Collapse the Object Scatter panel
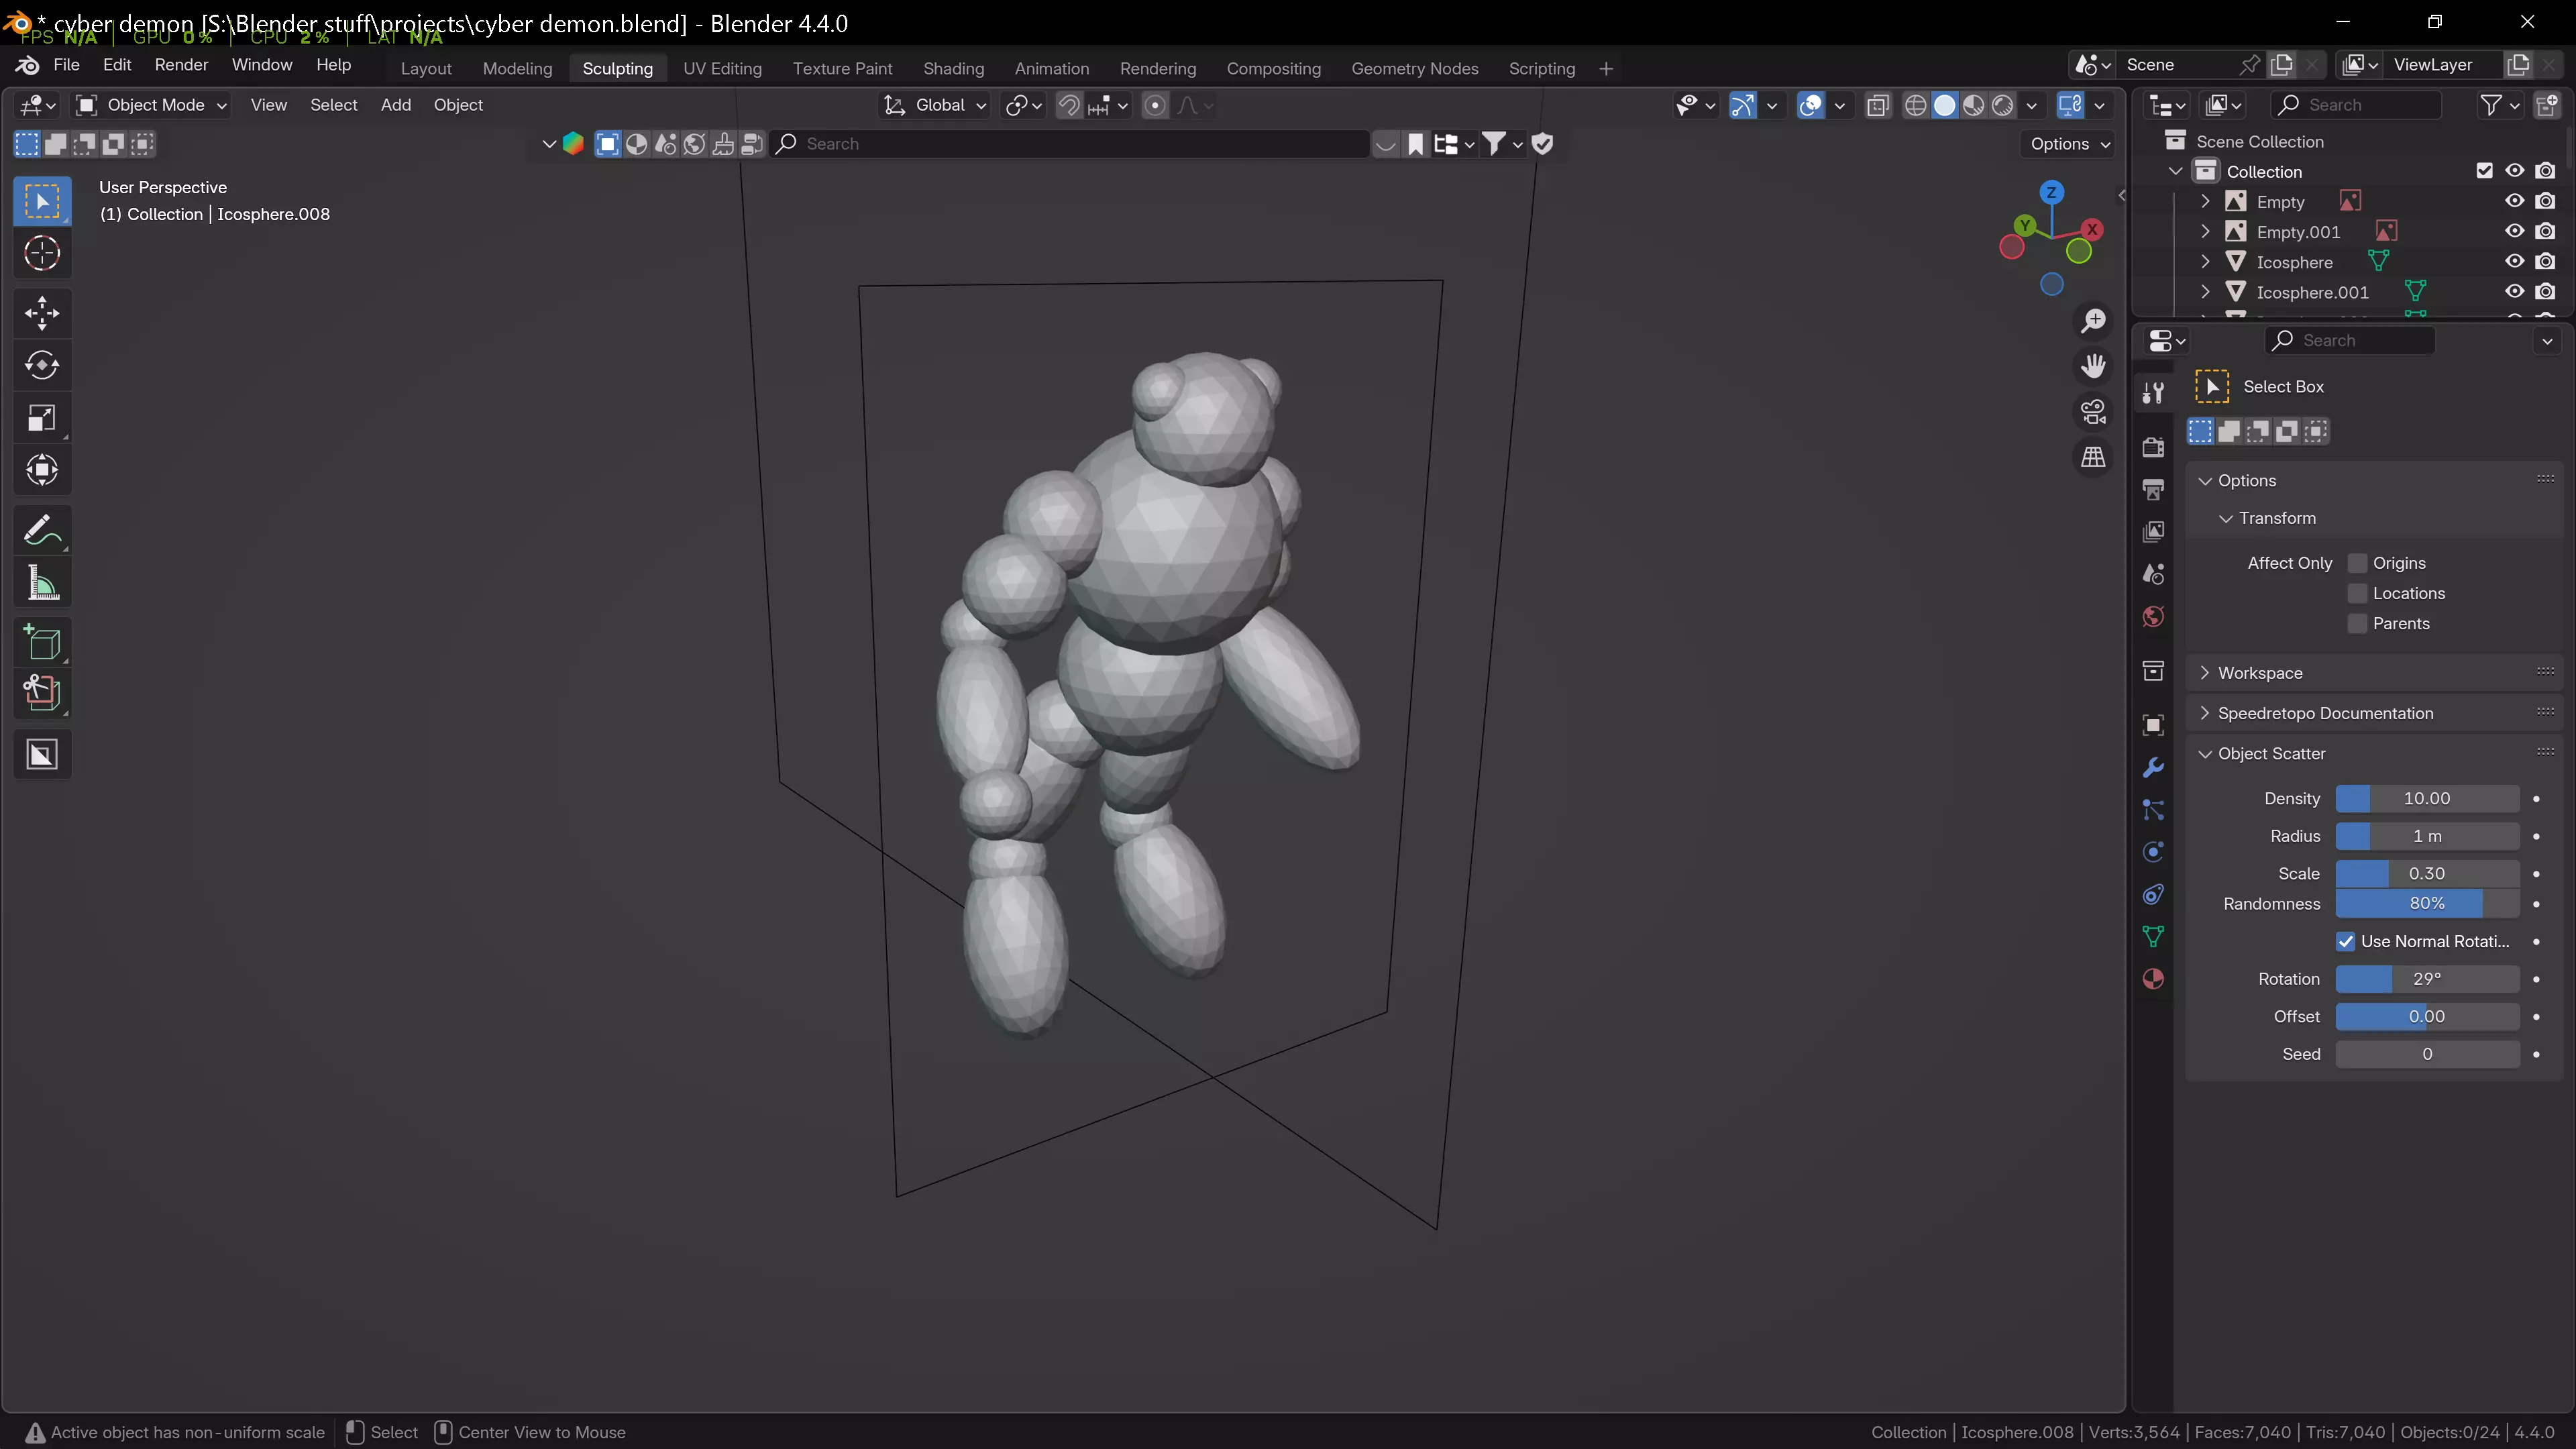2576x1449 pixels. [x=2271, y=754]
